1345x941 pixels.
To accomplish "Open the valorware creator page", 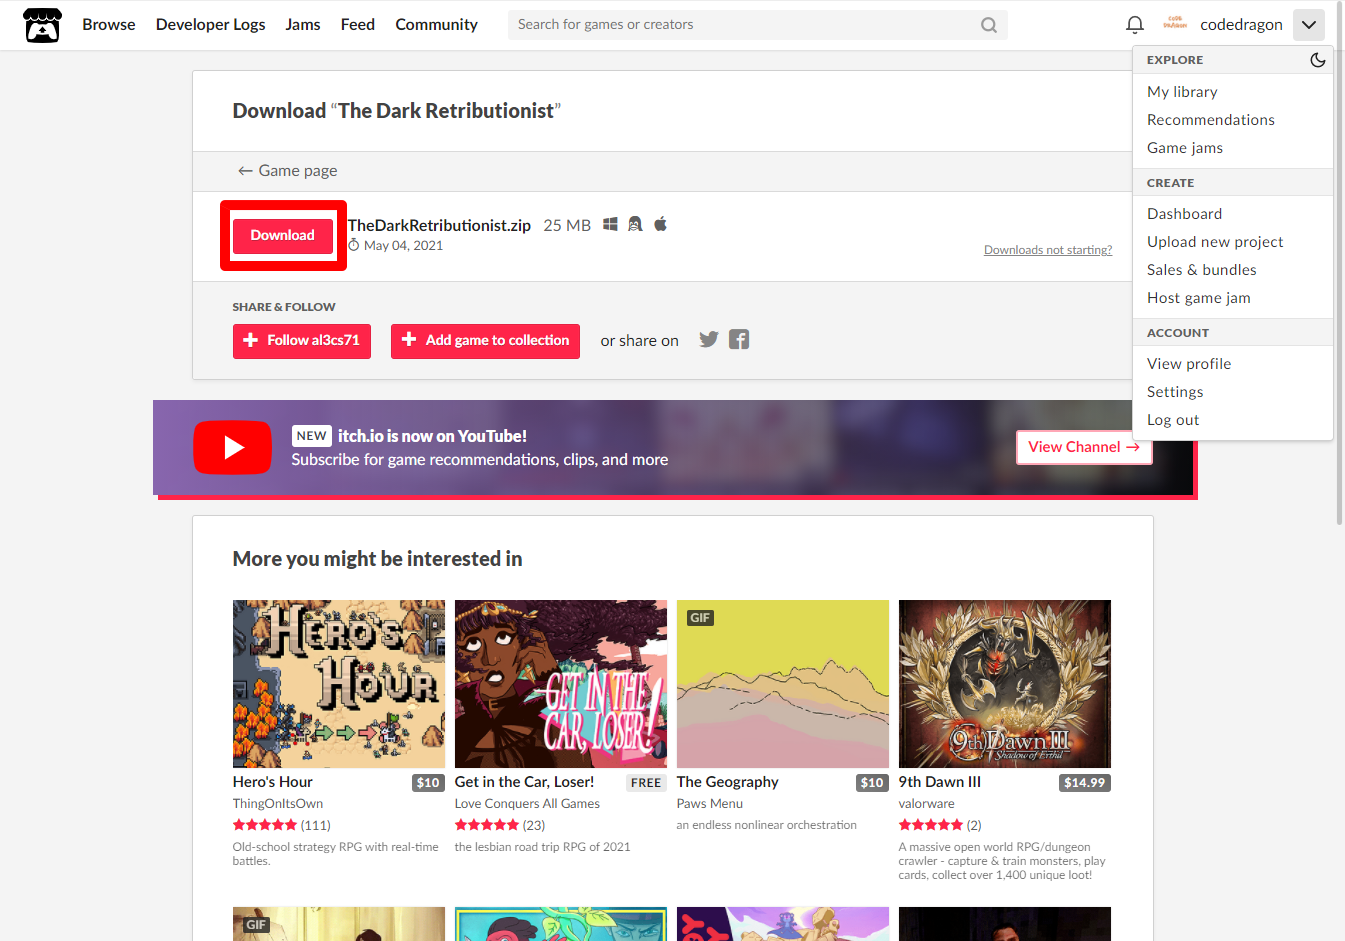I will coord(926,804).
